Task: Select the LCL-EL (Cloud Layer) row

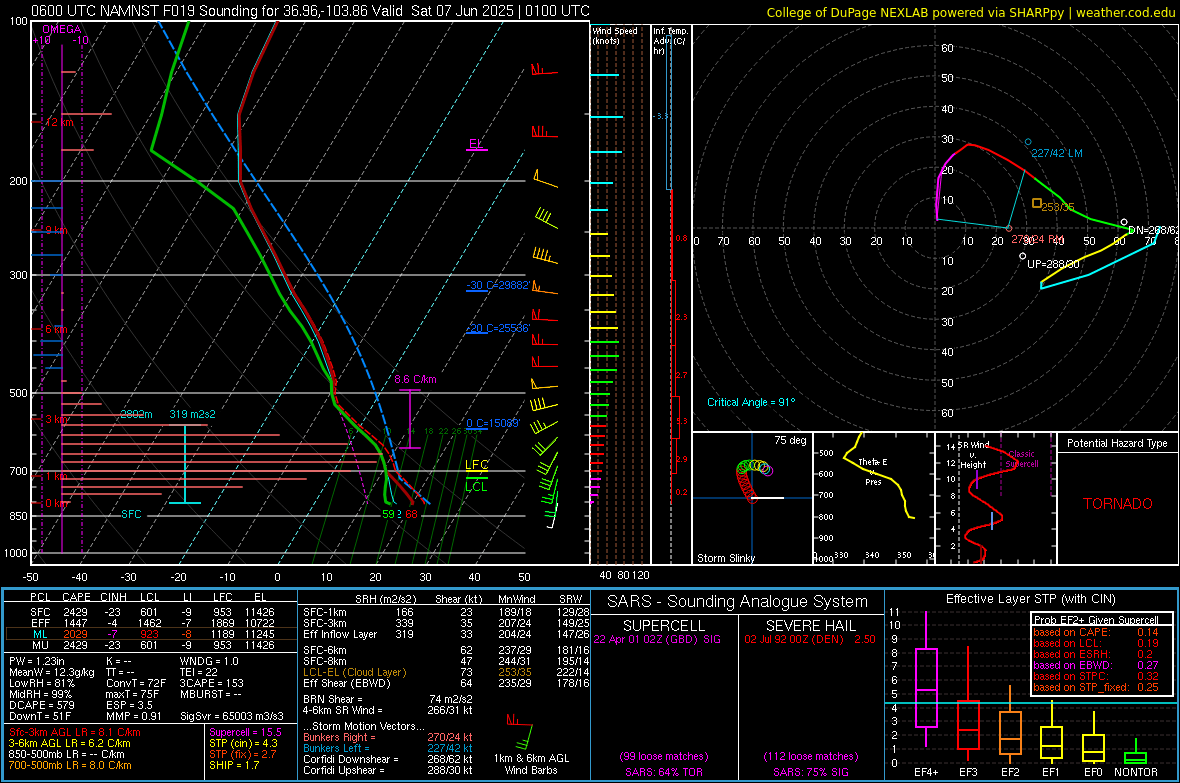Action: coord(446,672)
